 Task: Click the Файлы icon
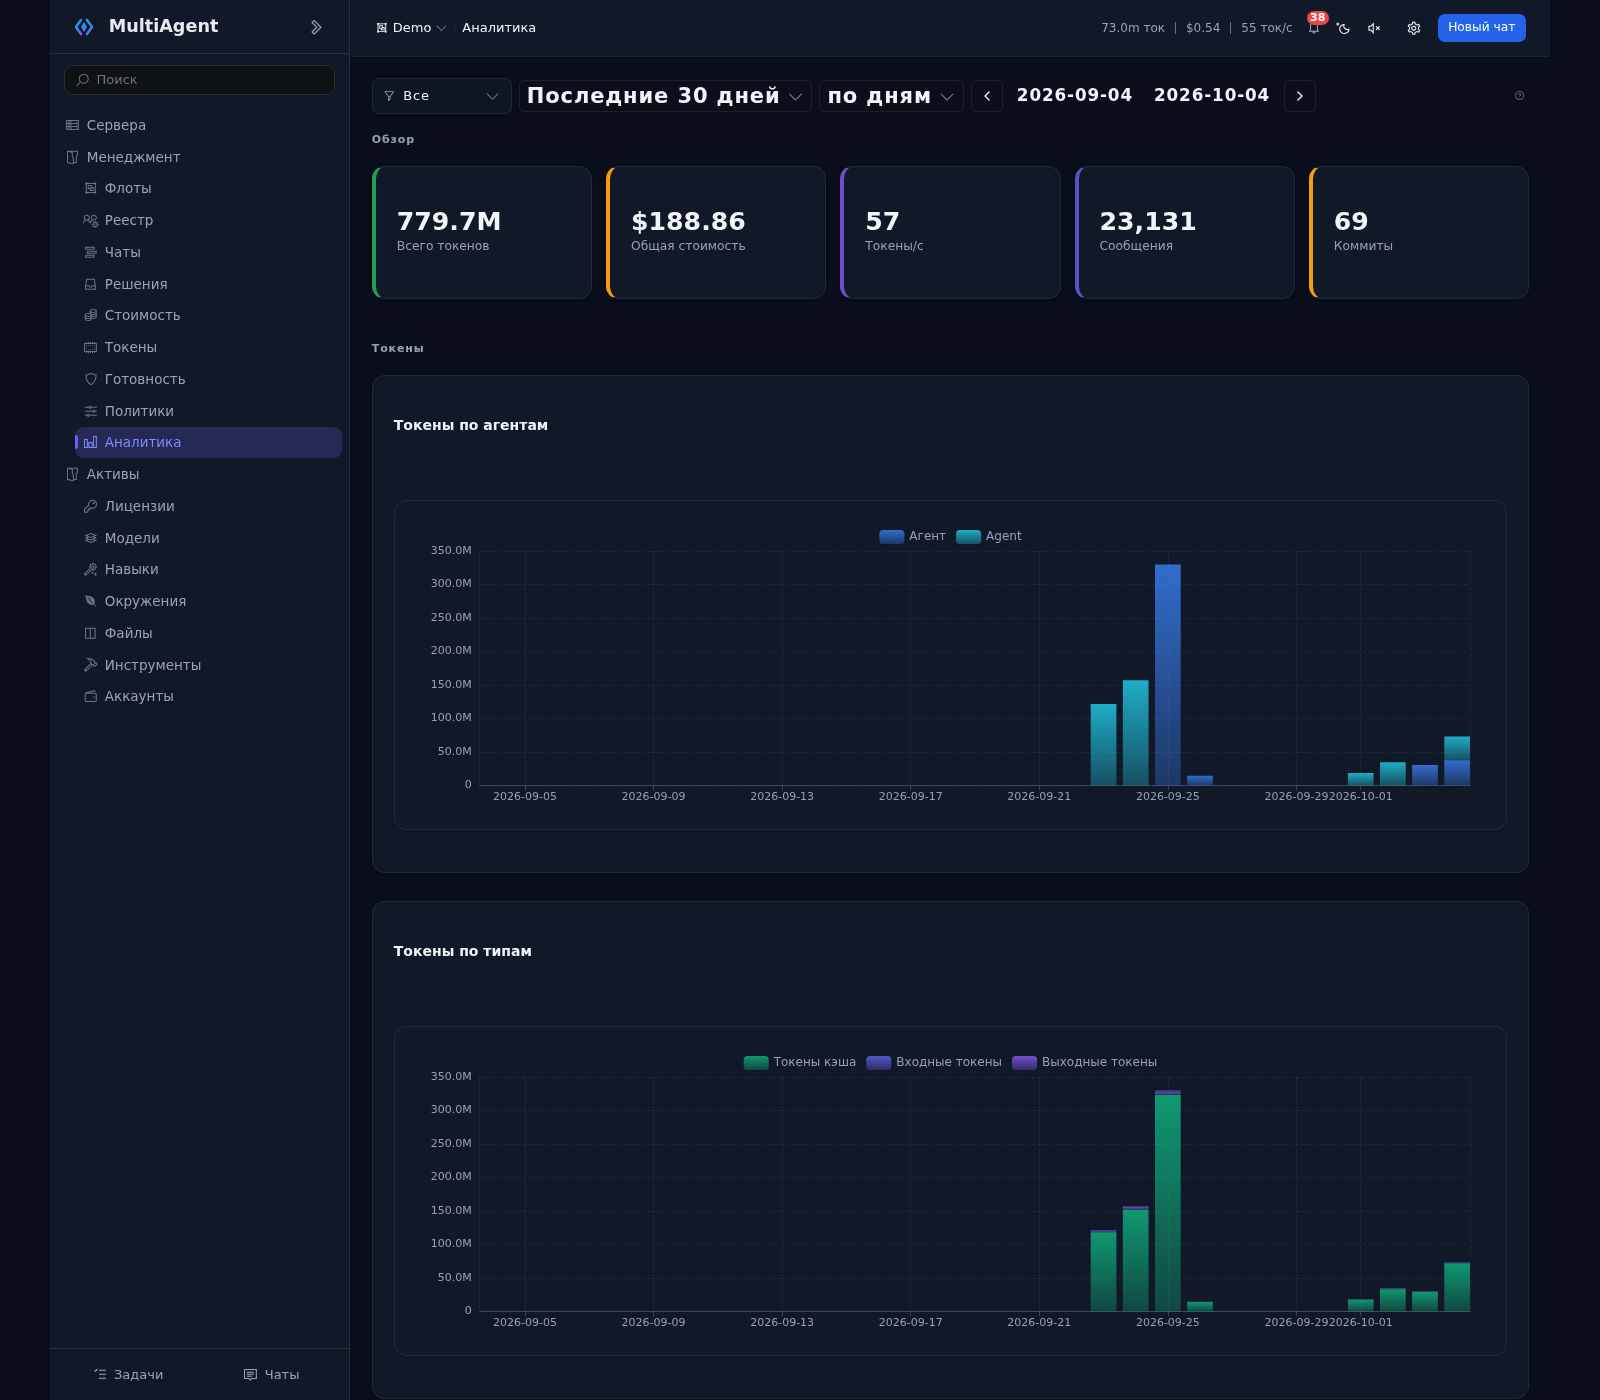91,633
